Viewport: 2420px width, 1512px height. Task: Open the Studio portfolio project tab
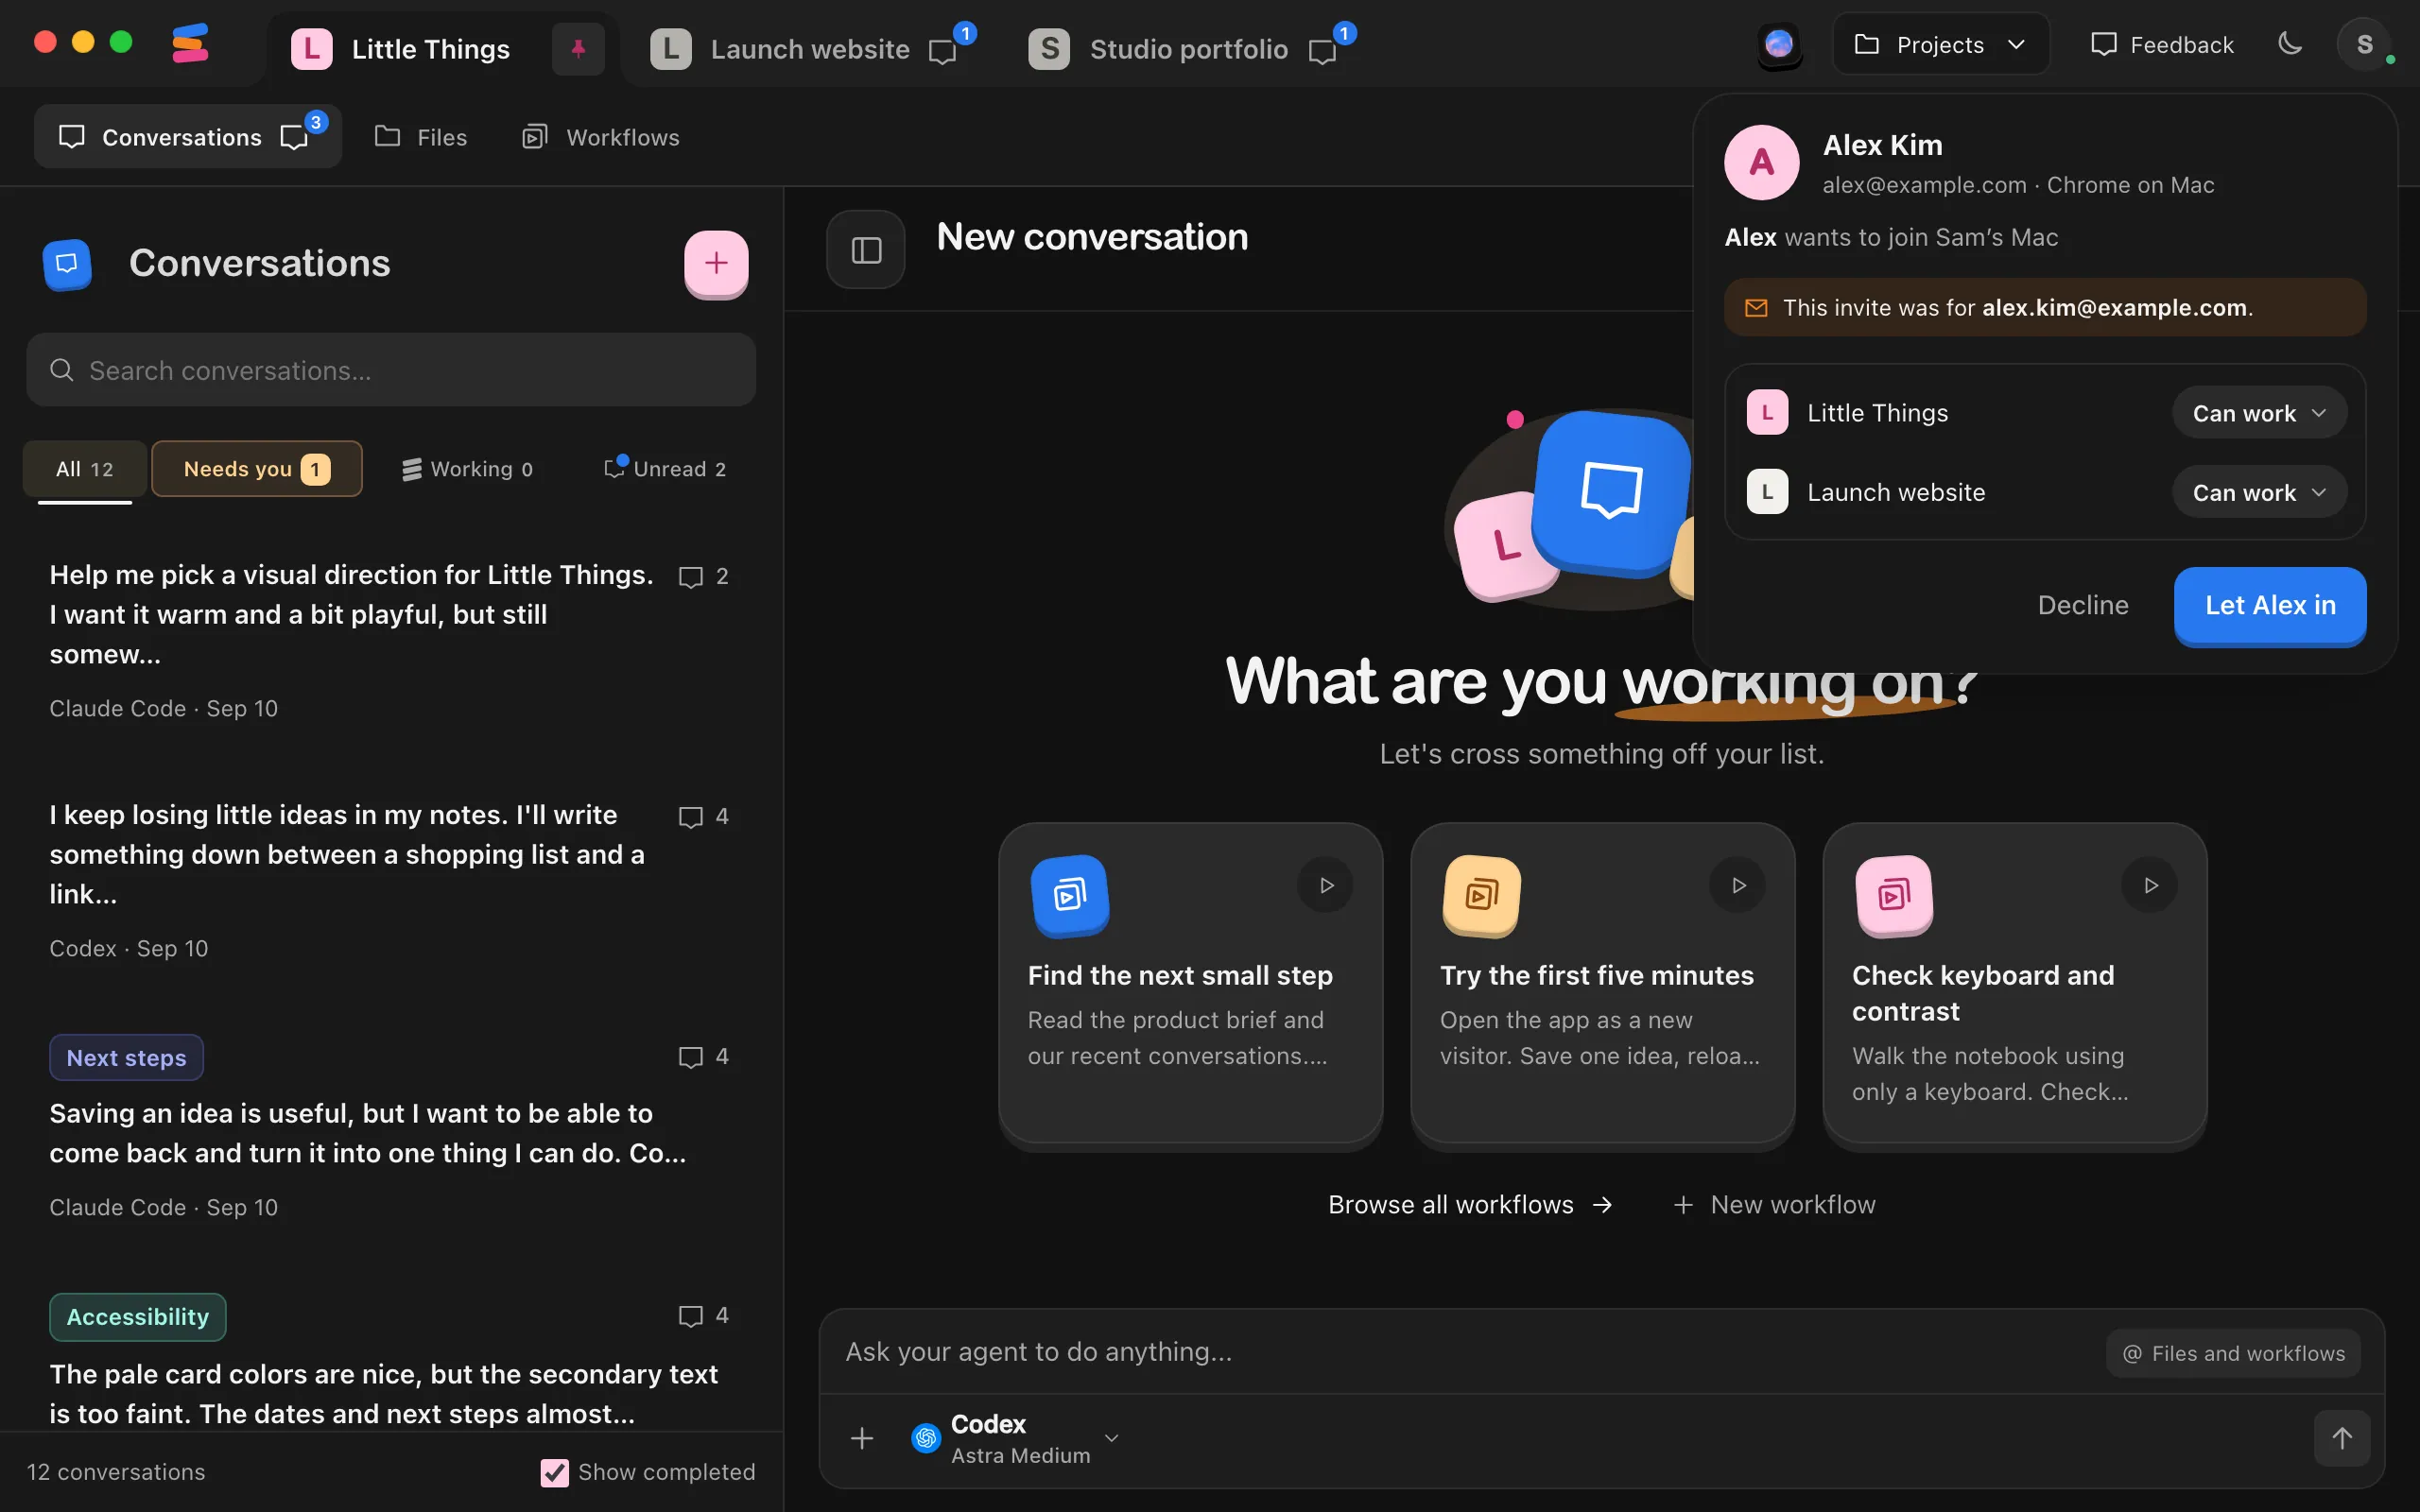(1190, 48)
